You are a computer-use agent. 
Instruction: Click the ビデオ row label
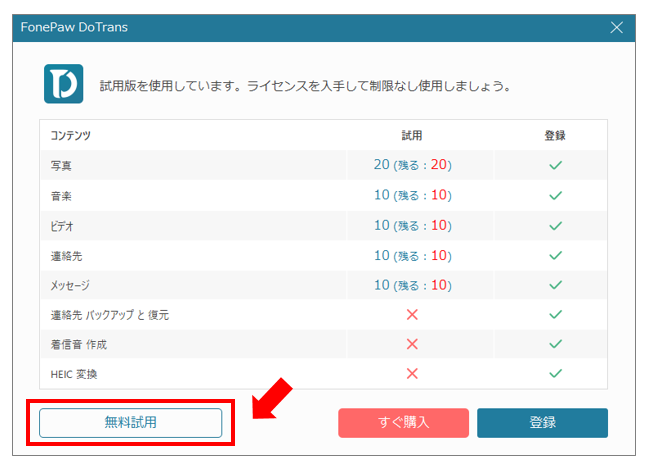pos(62,226)
